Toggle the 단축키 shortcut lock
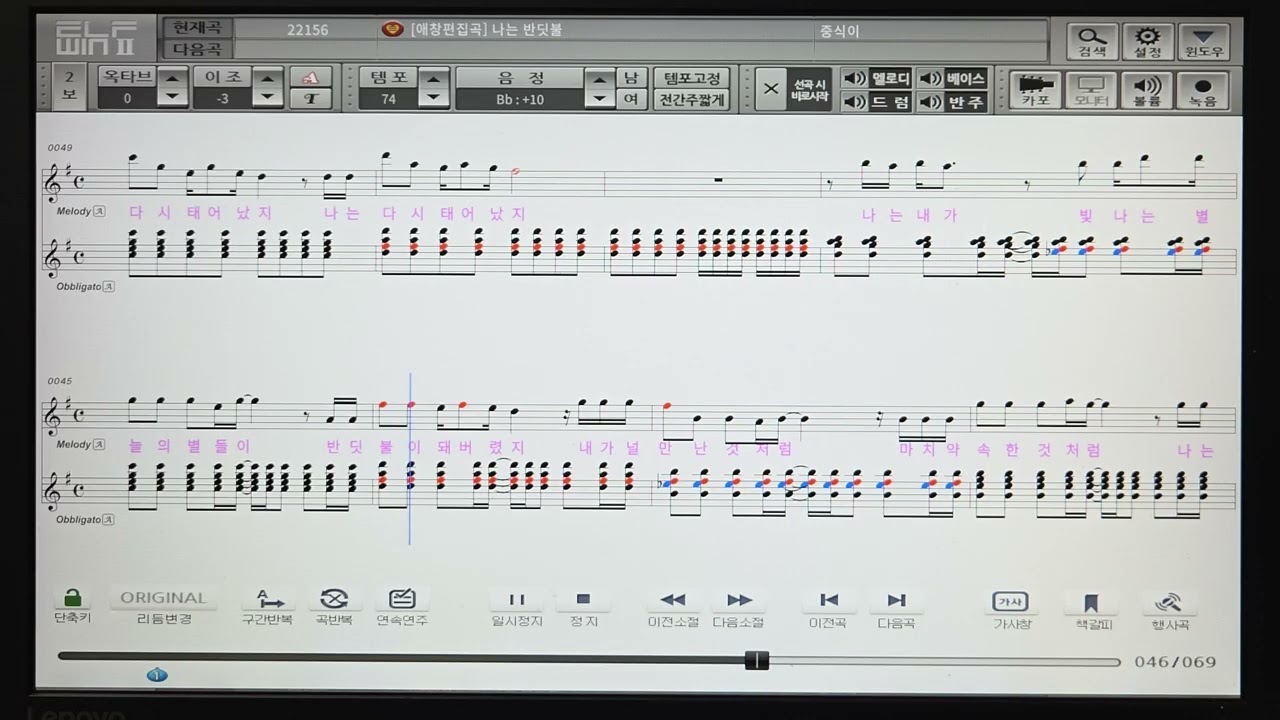Screen dimensions: 1280x720 point(72,605)
